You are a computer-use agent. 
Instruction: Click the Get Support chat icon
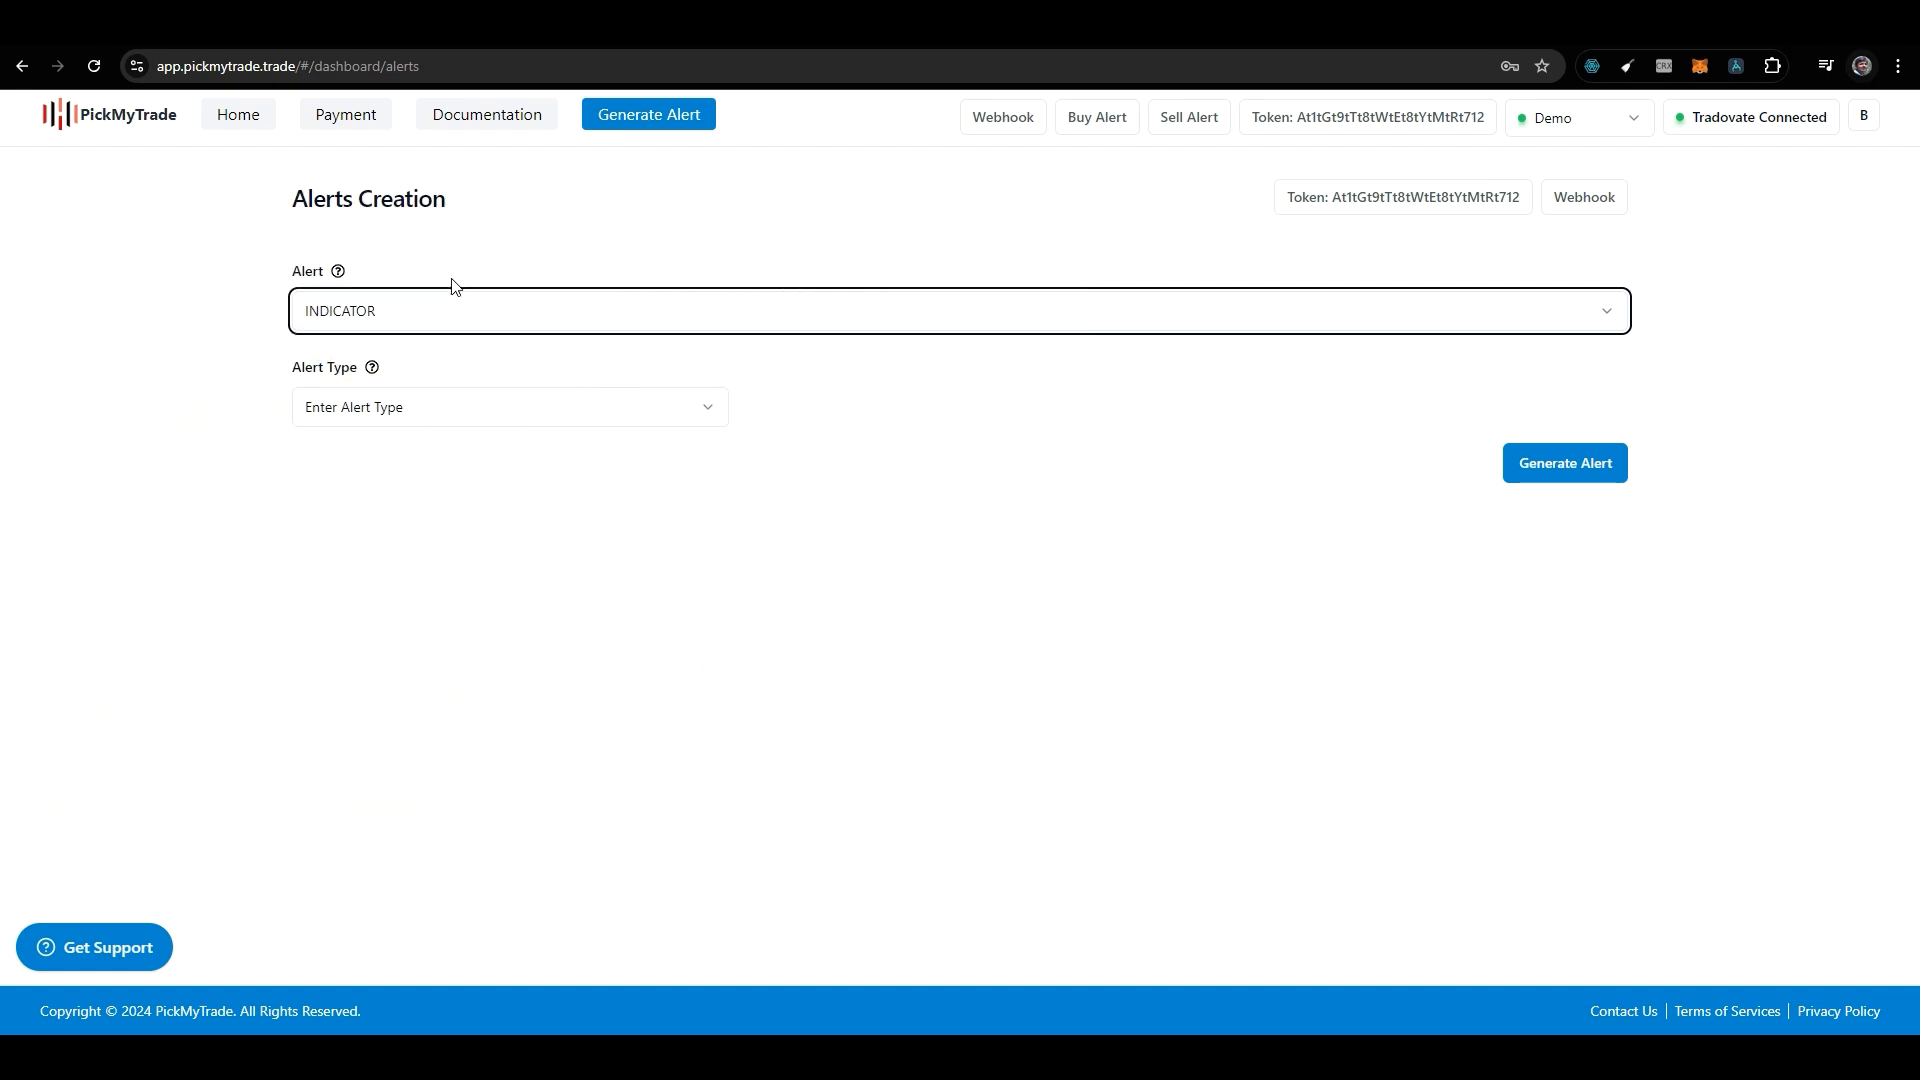46,947
